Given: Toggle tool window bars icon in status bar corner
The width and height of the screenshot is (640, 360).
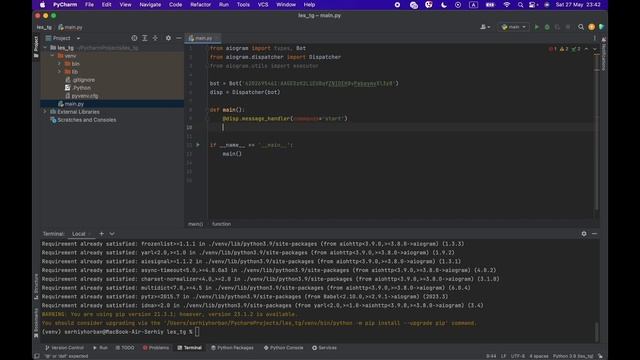Looking at the screenshot, I should 37,356.
